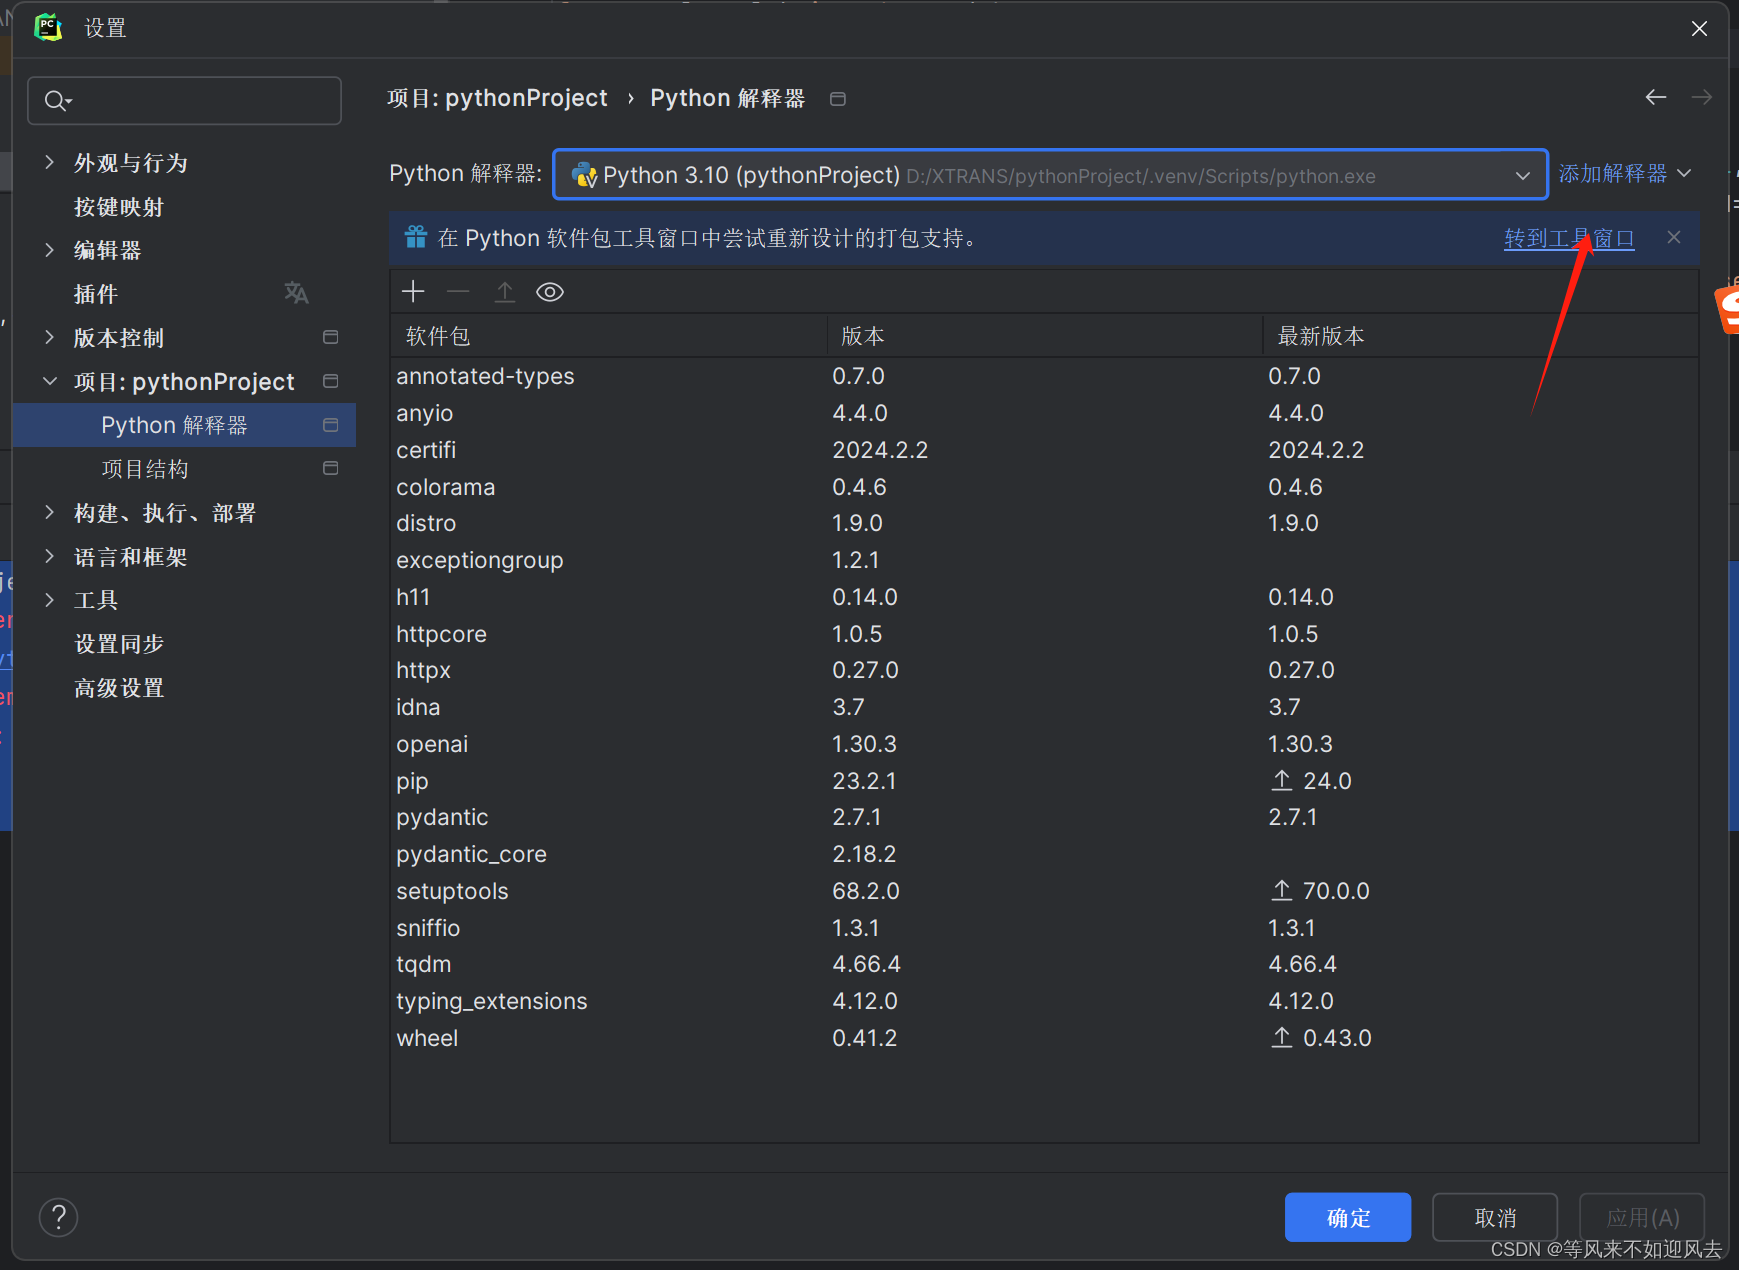1739x1270 pixels.
Task: Select the pydantic_core package row
Action: click(x=1044, y=854)
